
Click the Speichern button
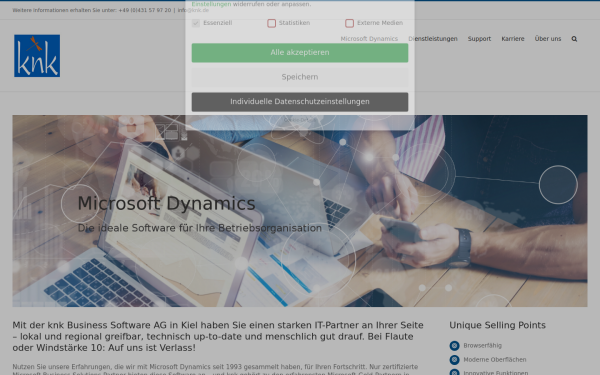coord(300,77)
